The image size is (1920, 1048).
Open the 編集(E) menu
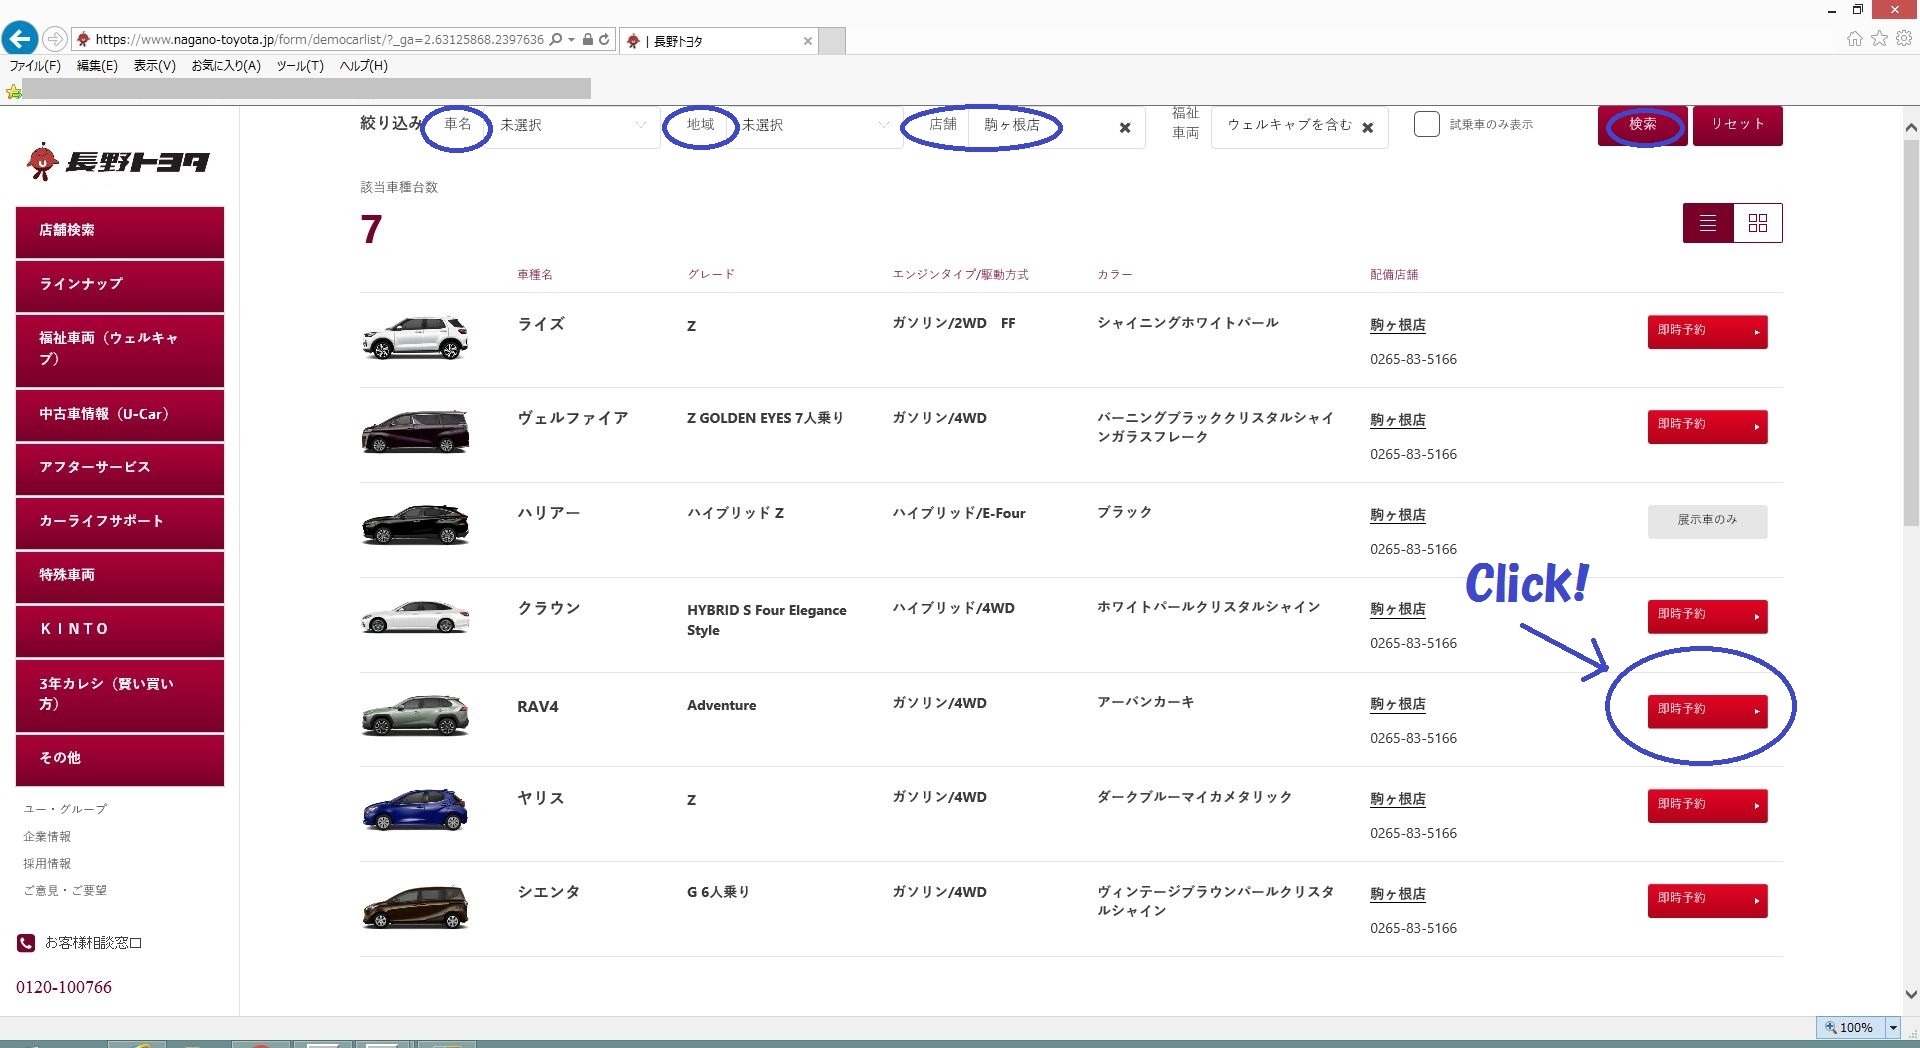97,65
